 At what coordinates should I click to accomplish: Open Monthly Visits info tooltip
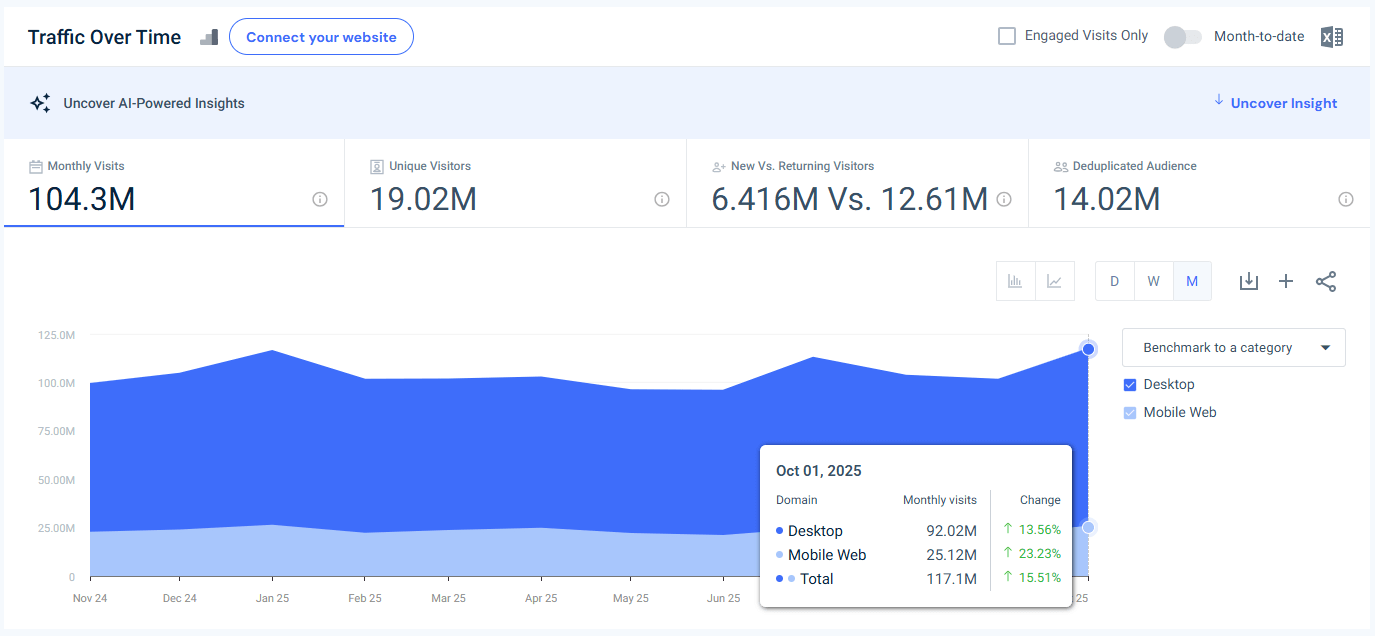click(319, 200)
